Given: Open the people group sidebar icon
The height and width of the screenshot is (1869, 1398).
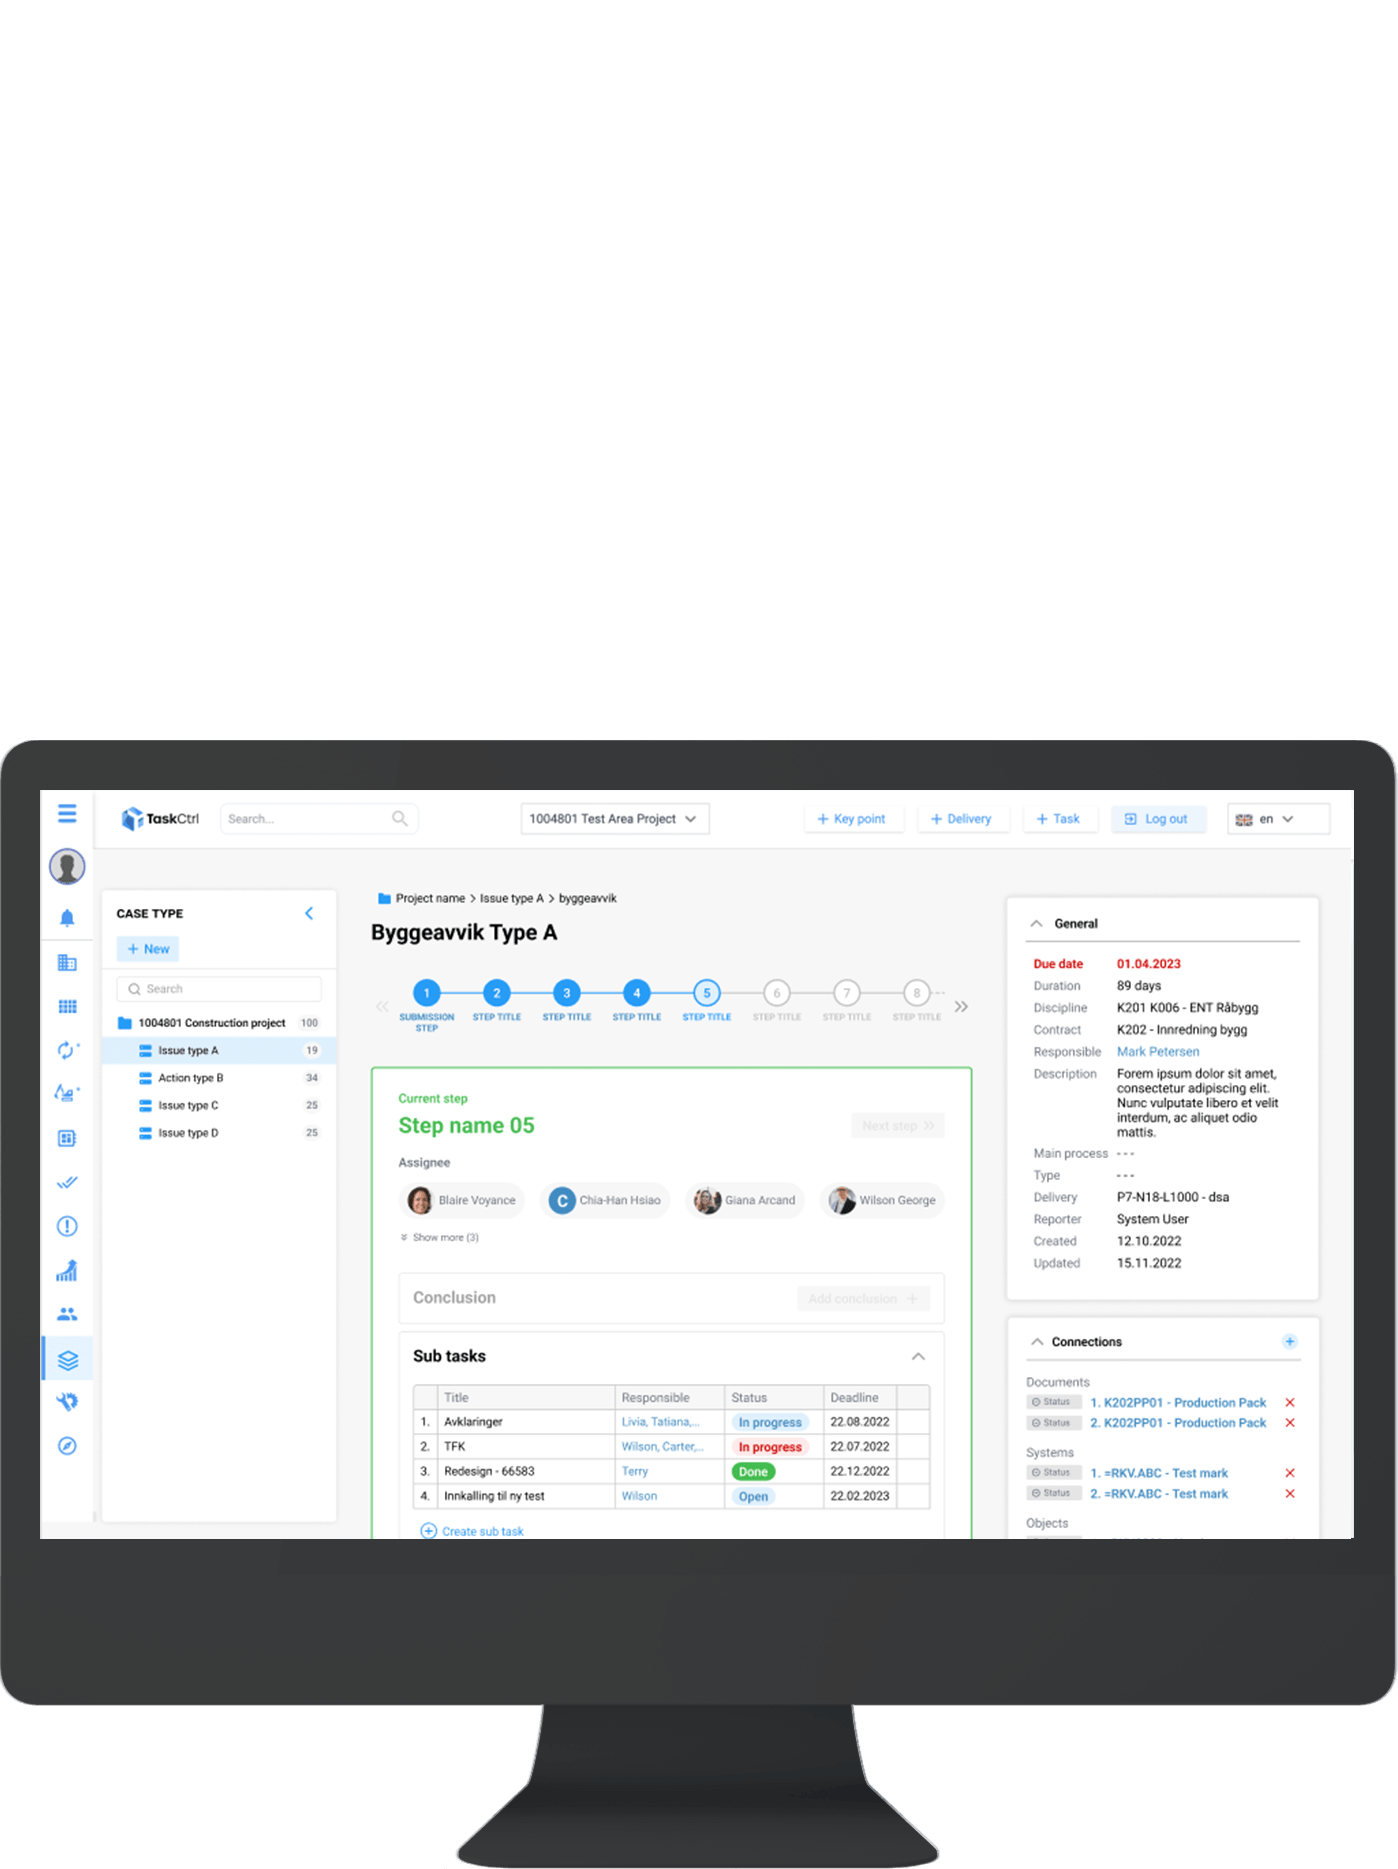Looking at the screenshot, I should (x=67, y=1314).
